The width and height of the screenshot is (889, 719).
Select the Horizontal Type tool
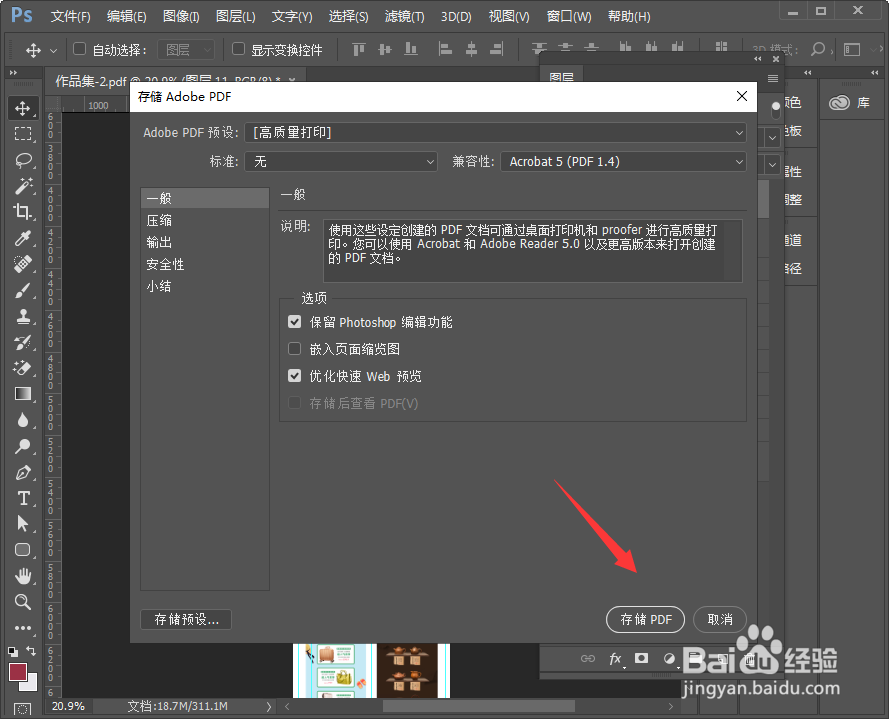(x=23, y=498)
